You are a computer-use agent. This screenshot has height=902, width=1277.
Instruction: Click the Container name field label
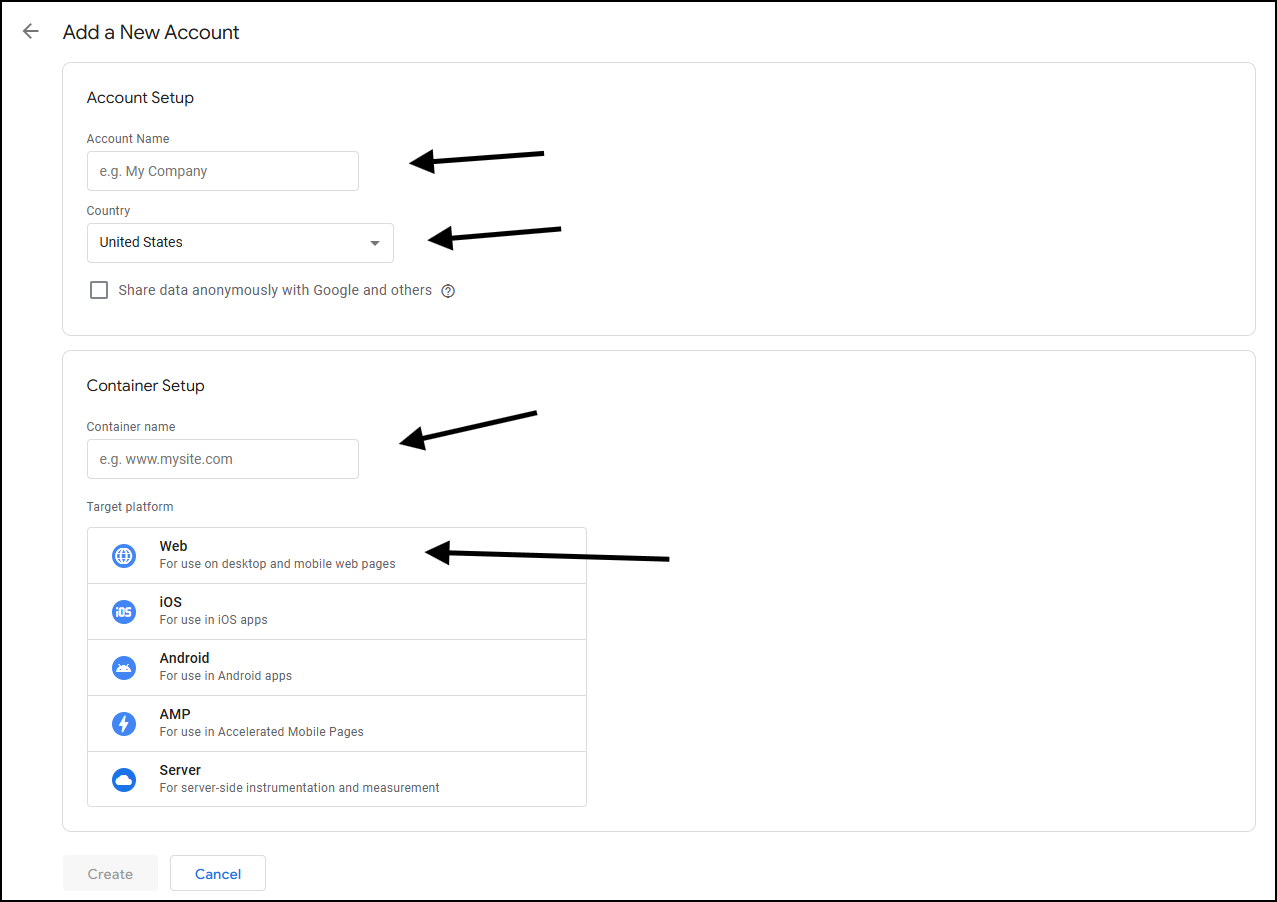coord(131,427)
